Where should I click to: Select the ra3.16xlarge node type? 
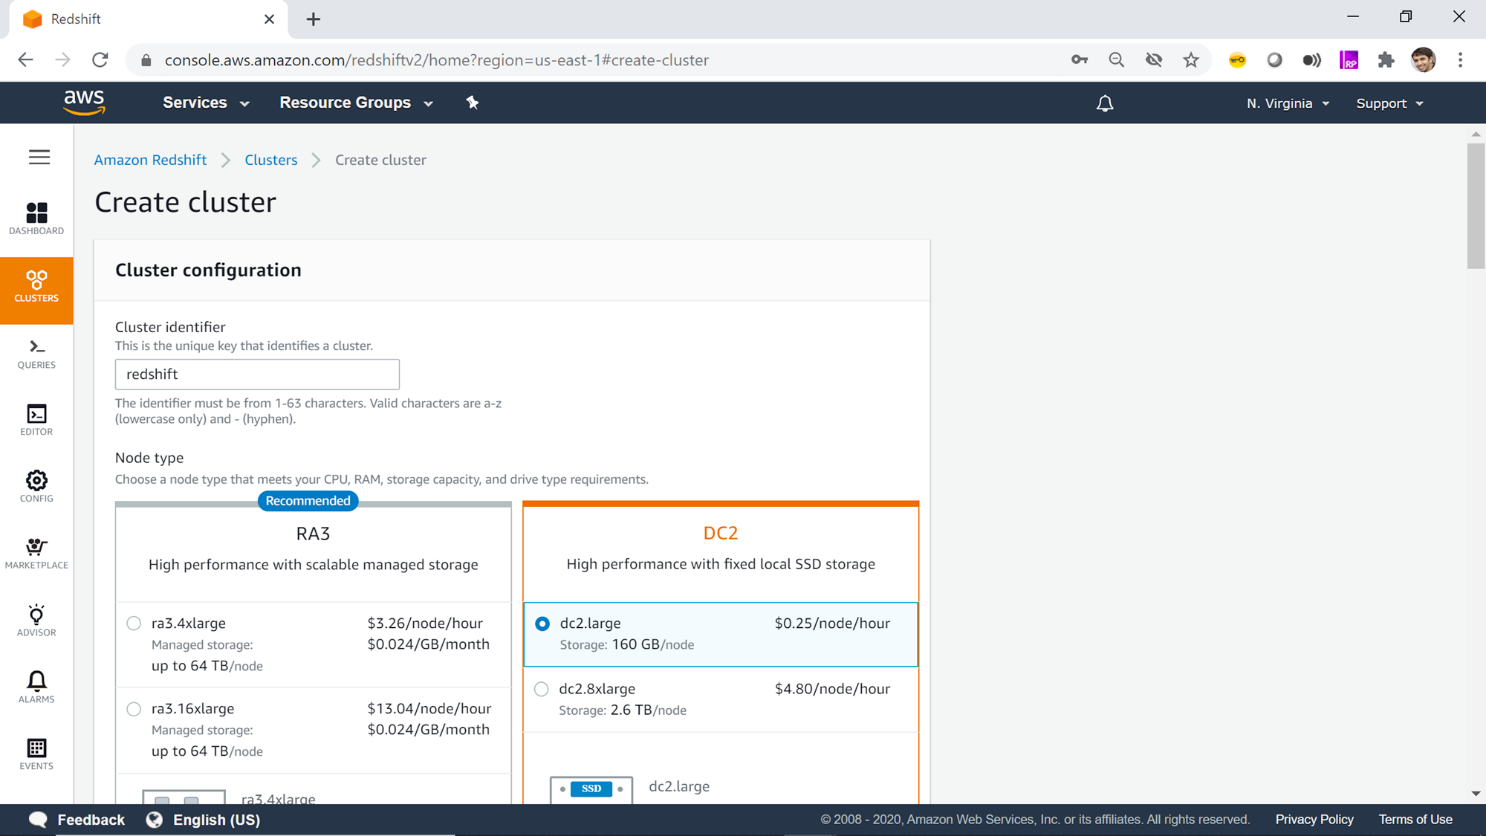coord(134,709)
